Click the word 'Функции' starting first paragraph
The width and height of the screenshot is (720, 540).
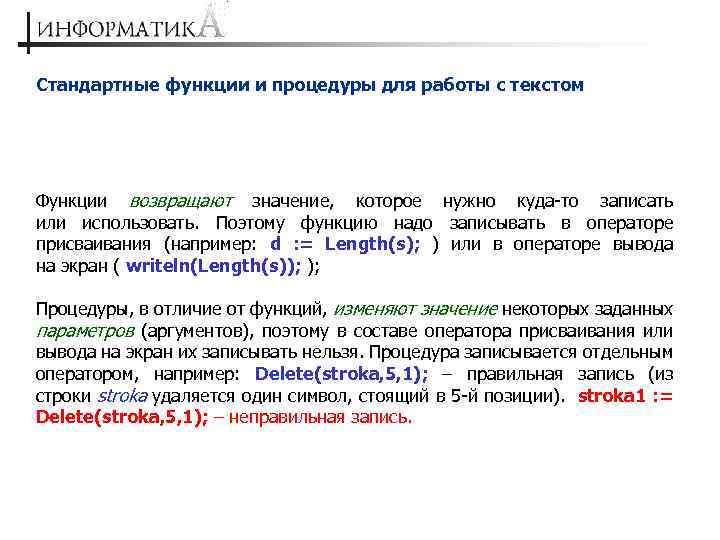(71, 201)
